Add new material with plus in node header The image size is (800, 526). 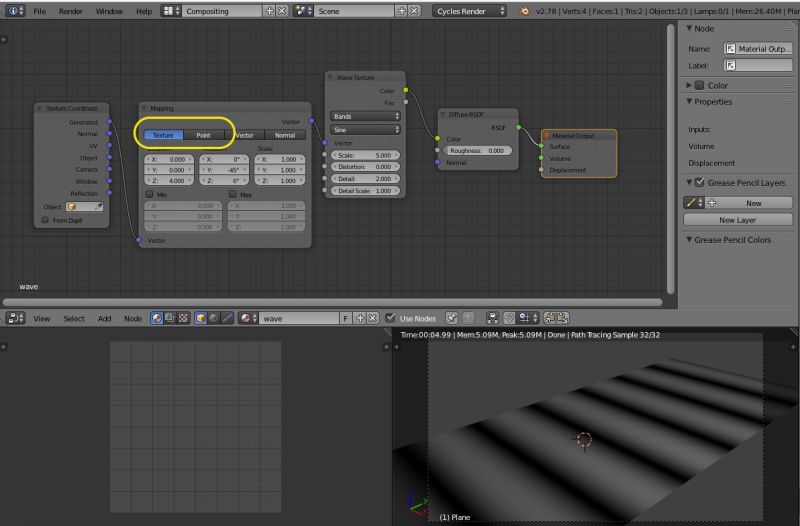[x=360, y=318]
